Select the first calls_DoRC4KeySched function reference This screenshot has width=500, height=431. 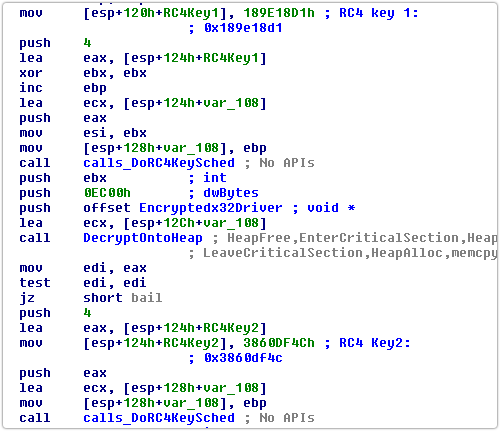[x=159, y=163]
